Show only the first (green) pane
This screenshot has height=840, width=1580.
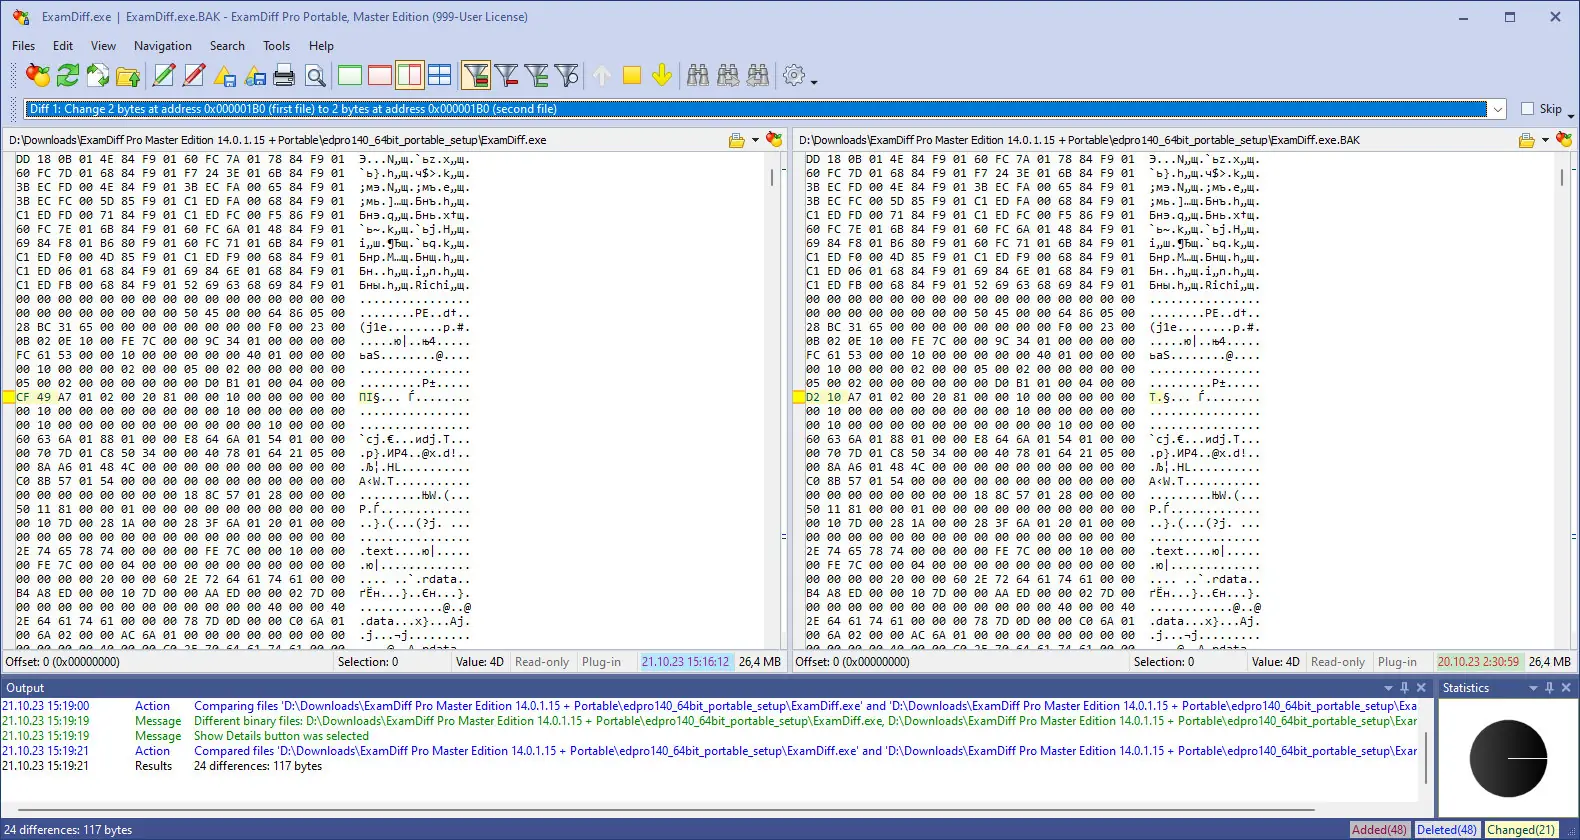coord(350,75)
